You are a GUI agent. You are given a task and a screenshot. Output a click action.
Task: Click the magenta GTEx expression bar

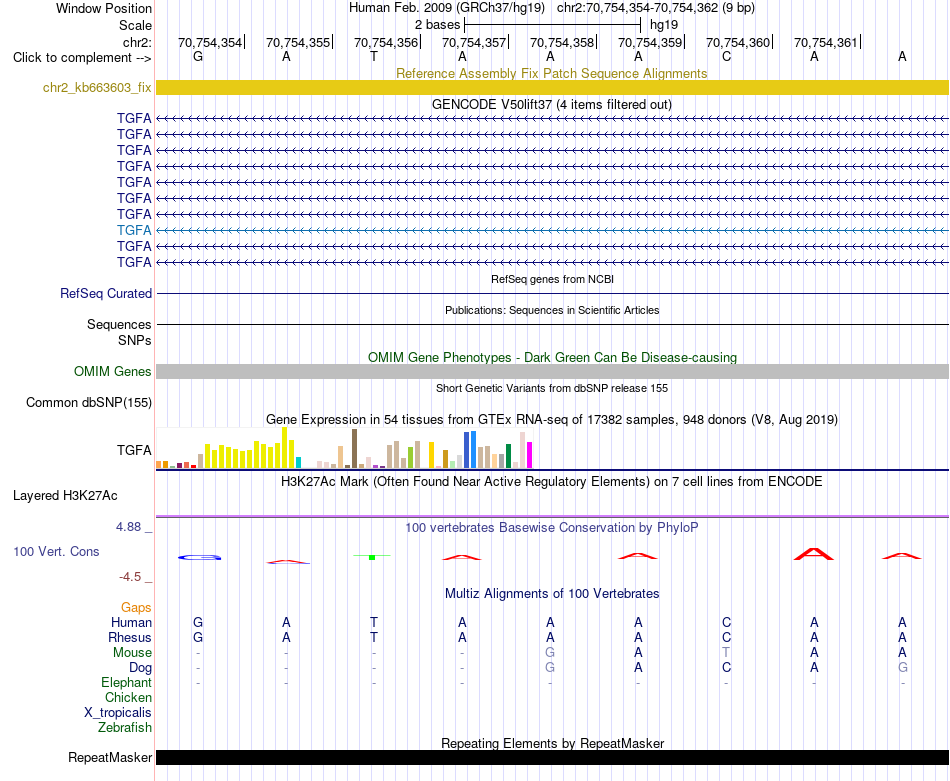point(529,455)
